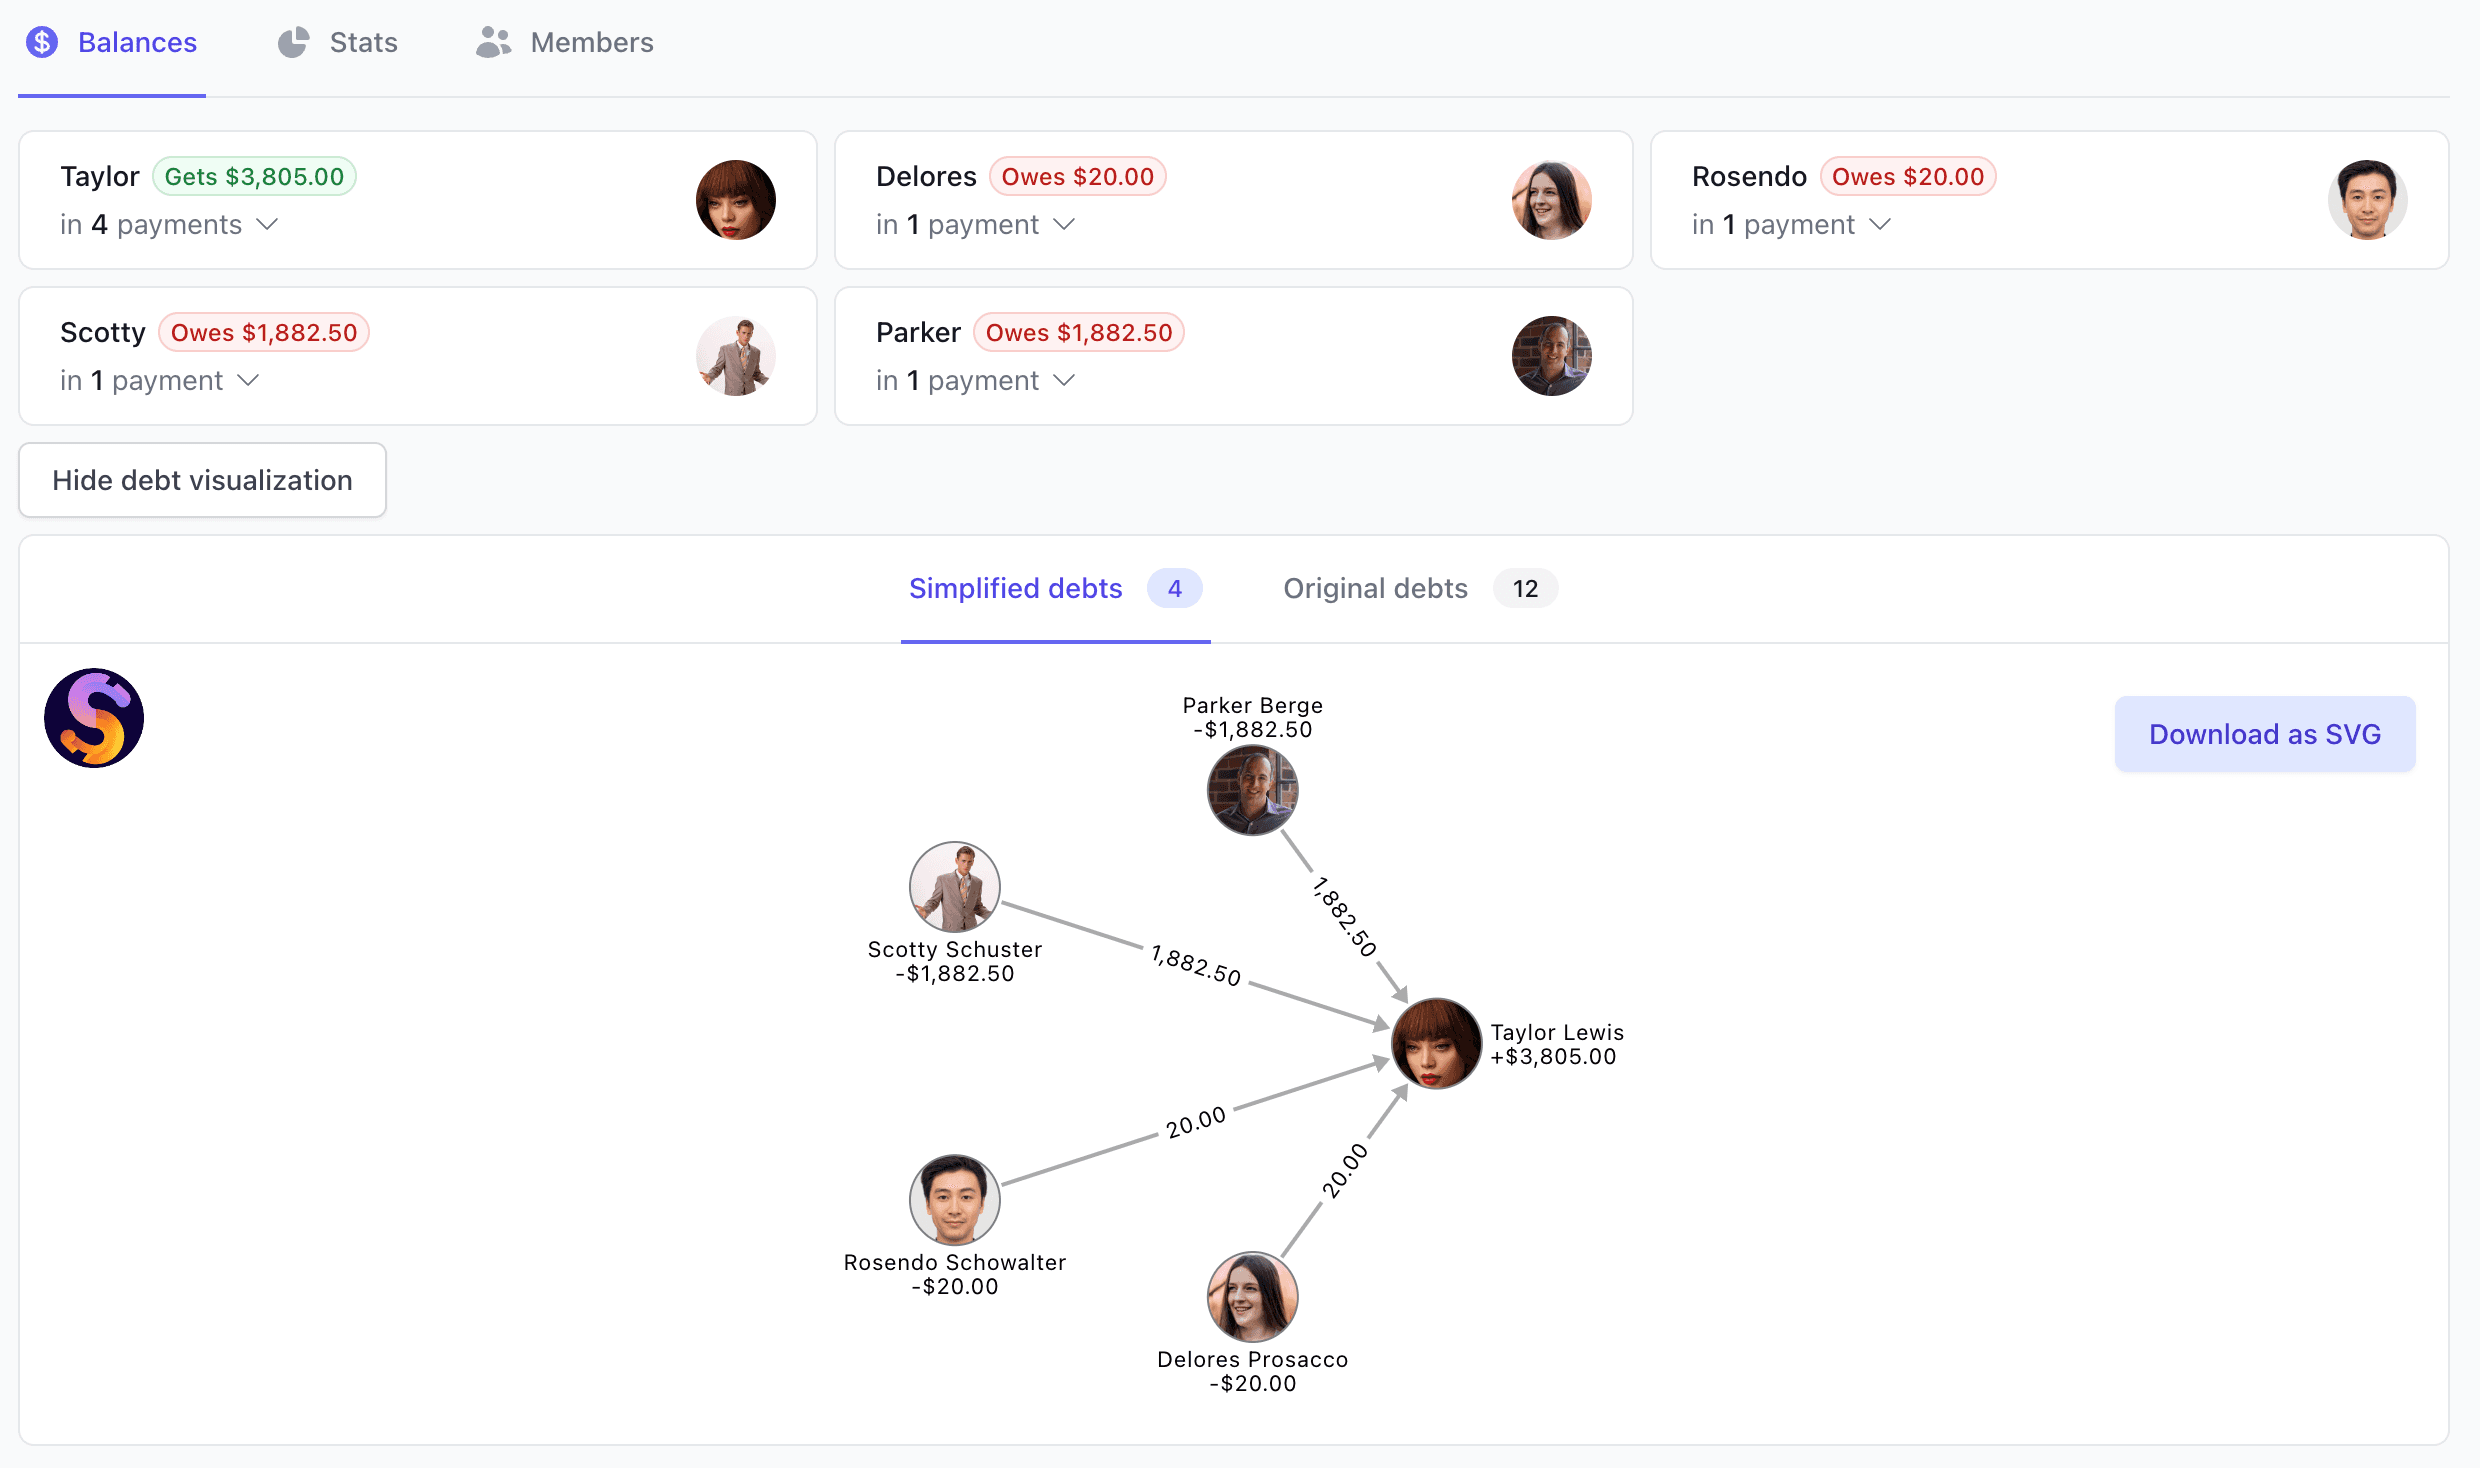Expand Rosendo's payment details chevron
Viewport: 2480px width, 1468px height.
coord(1880,225)
